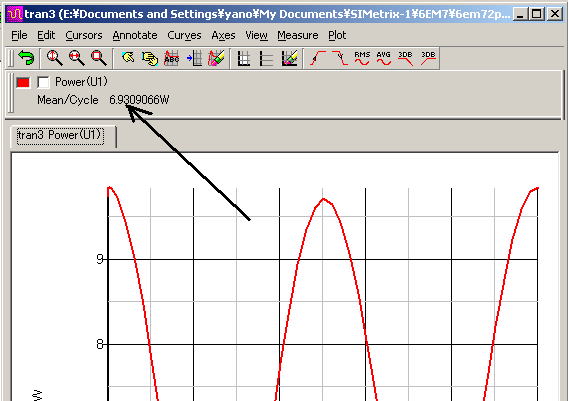Open the Axes menu
568x401 pixels.
(223, 35)
